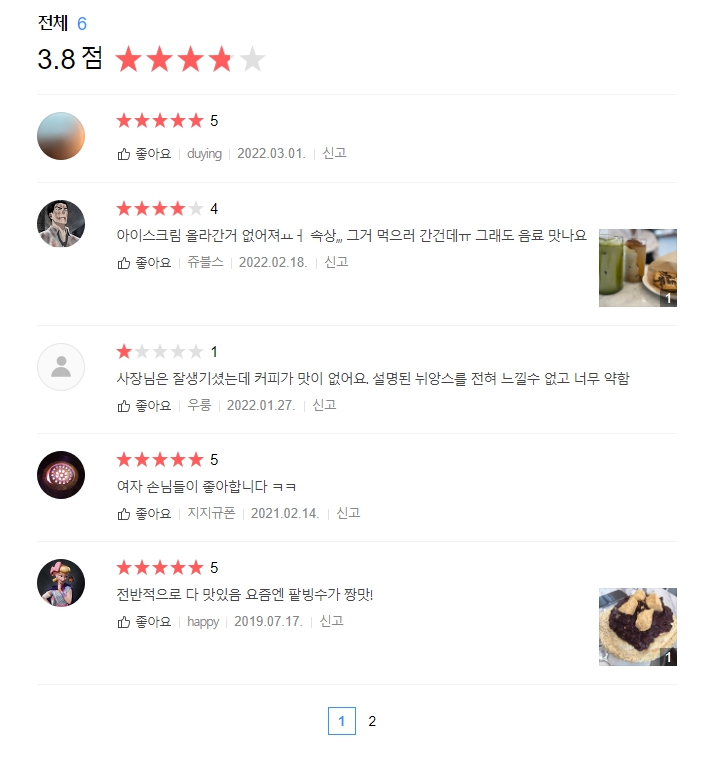The width and height of the screenshot is (704, 763).
Task: Report duying's review via 신고
Action: coord(334,153)
